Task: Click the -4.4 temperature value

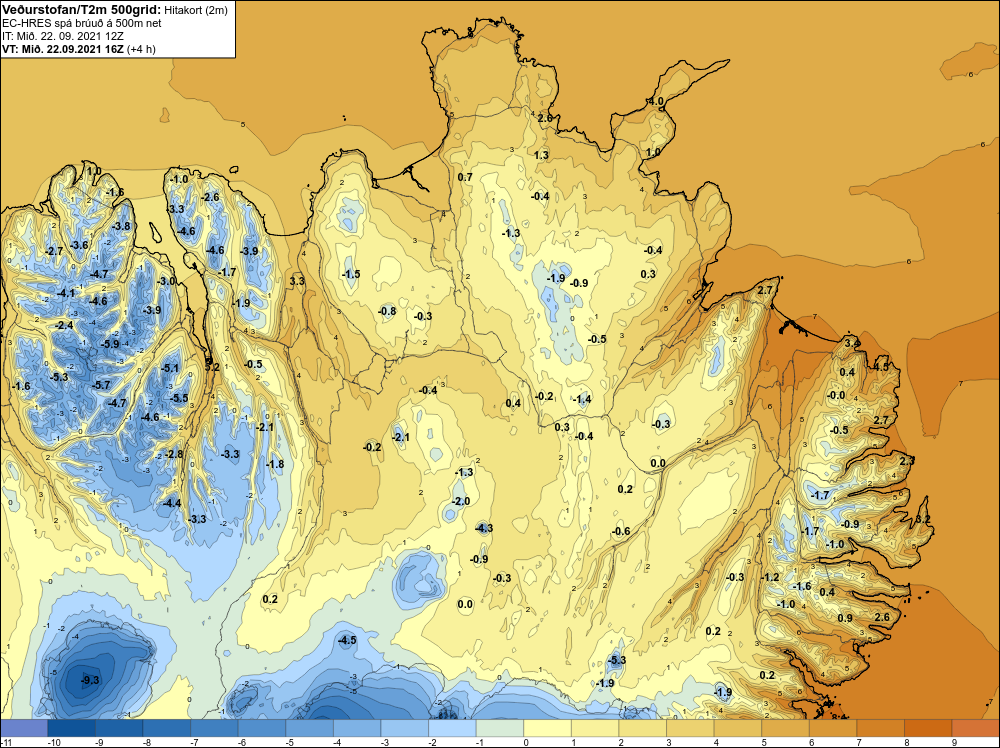Action: 172,503
